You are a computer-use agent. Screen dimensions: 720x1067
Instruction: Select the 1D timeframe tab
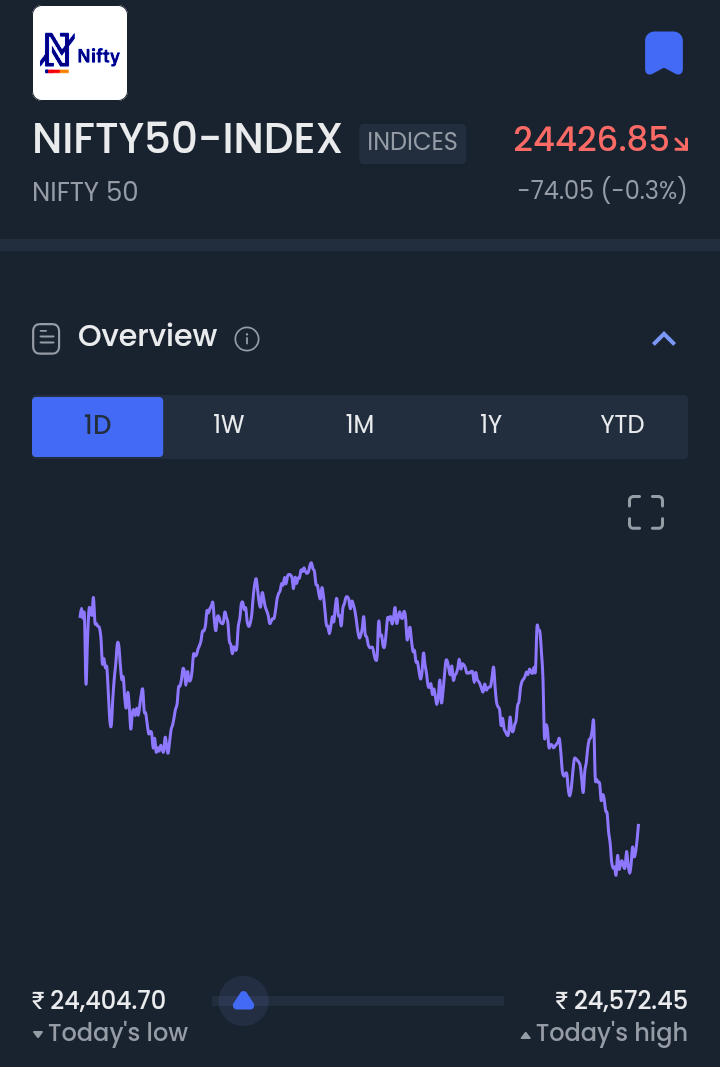pos(97,426)
